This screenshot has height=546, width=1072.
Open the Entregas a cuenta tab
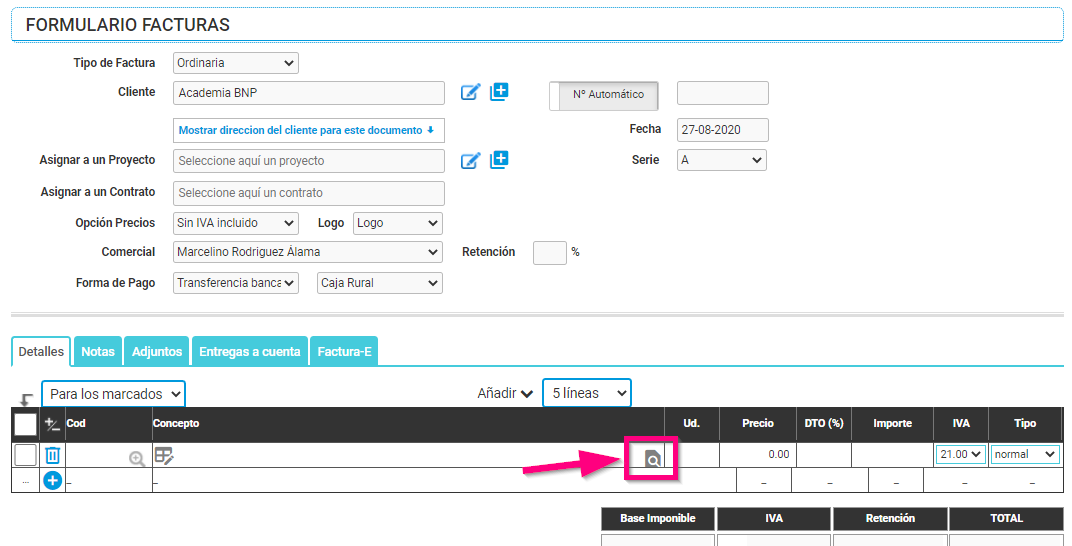(250, 352)
